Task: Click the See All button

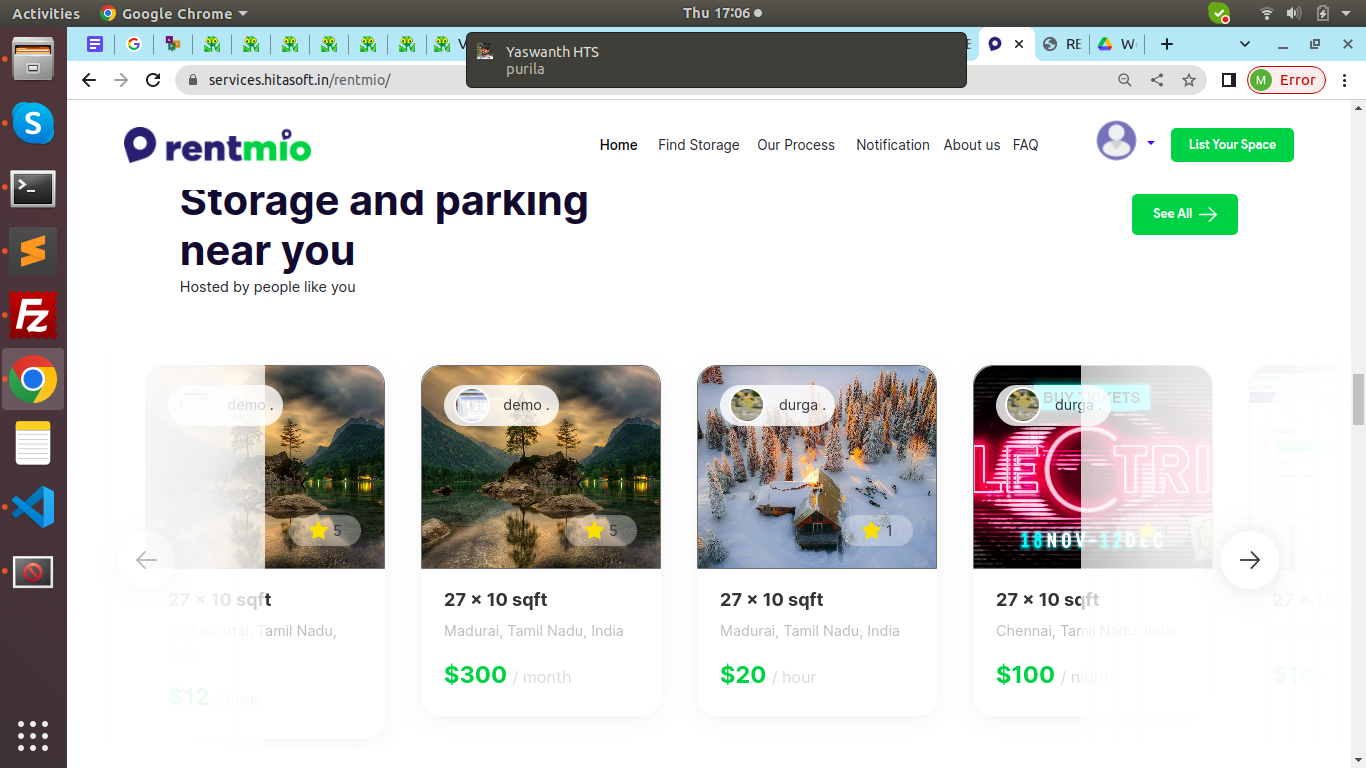Action: pyautogui.click(x=1184, y=214)
